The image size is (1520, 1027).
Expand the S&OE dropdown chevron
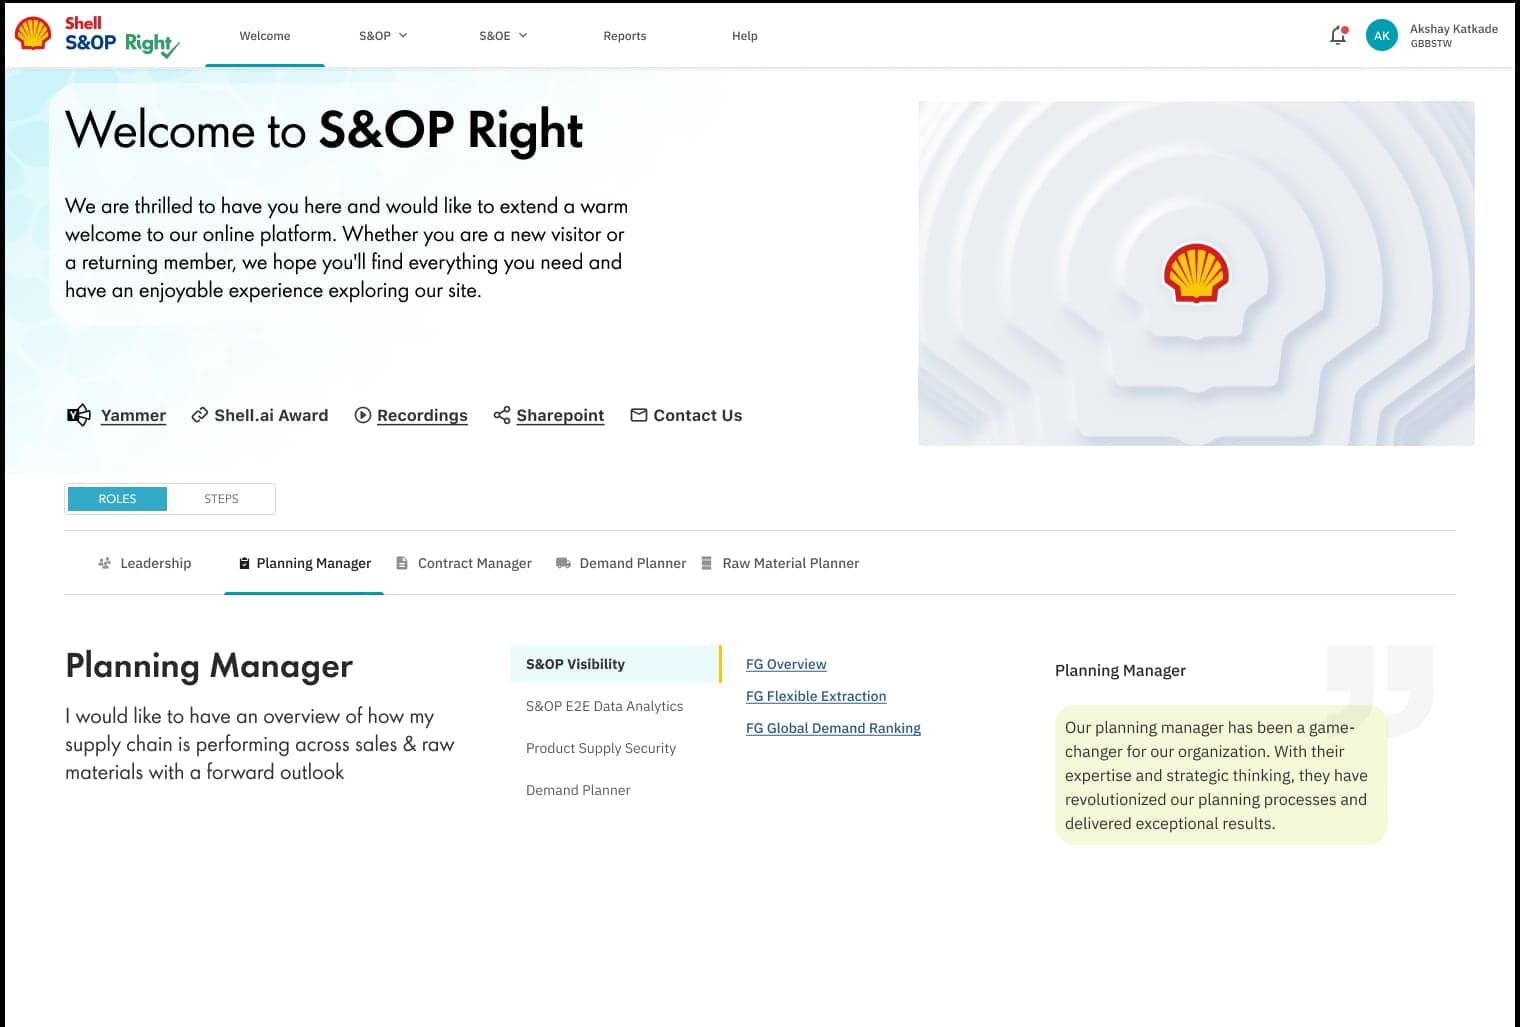pos(523,35)
